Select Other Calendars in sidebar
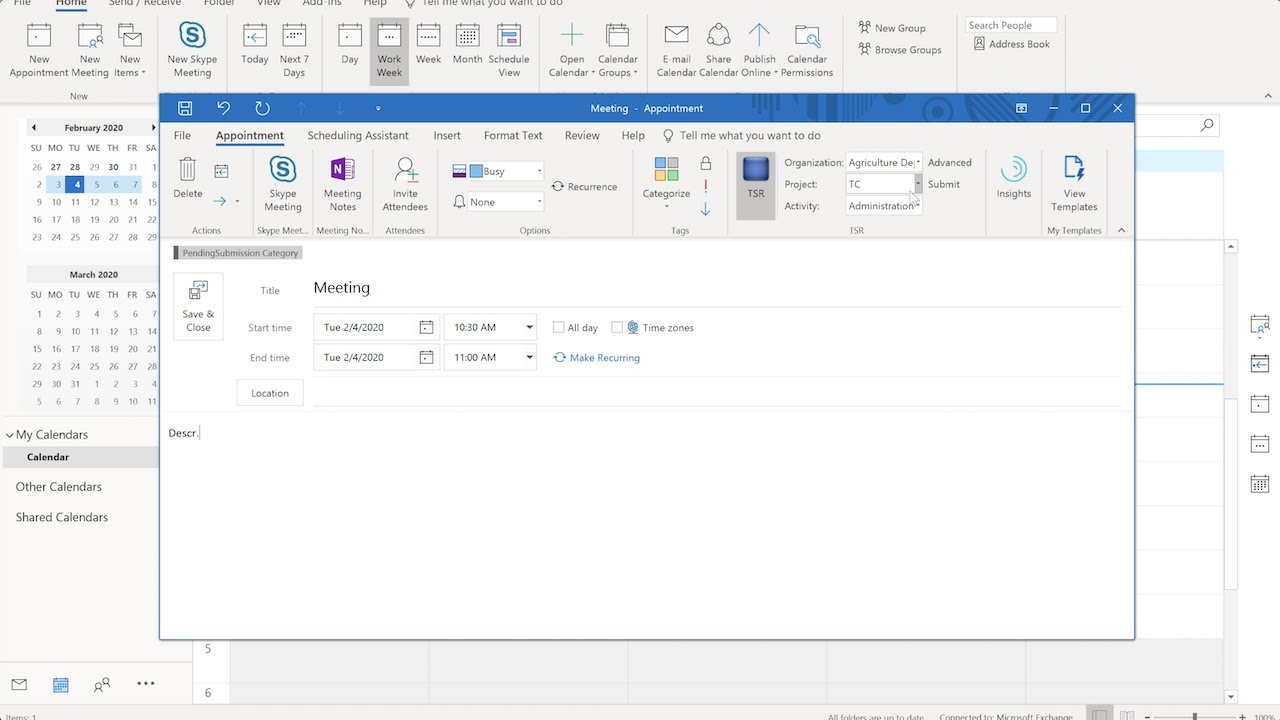Image resolution: width=1280 pixels, height=720 pixels. 59,487
